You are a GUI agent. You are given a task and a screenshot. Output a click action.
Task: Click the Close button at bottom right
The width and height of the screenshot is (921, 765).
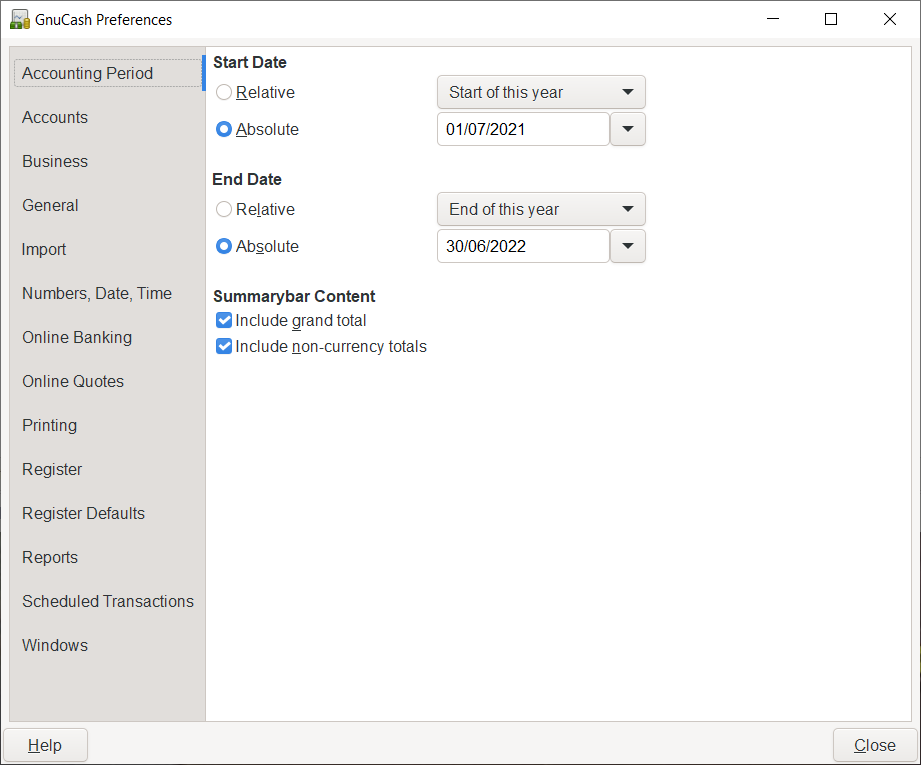[874, 746]
